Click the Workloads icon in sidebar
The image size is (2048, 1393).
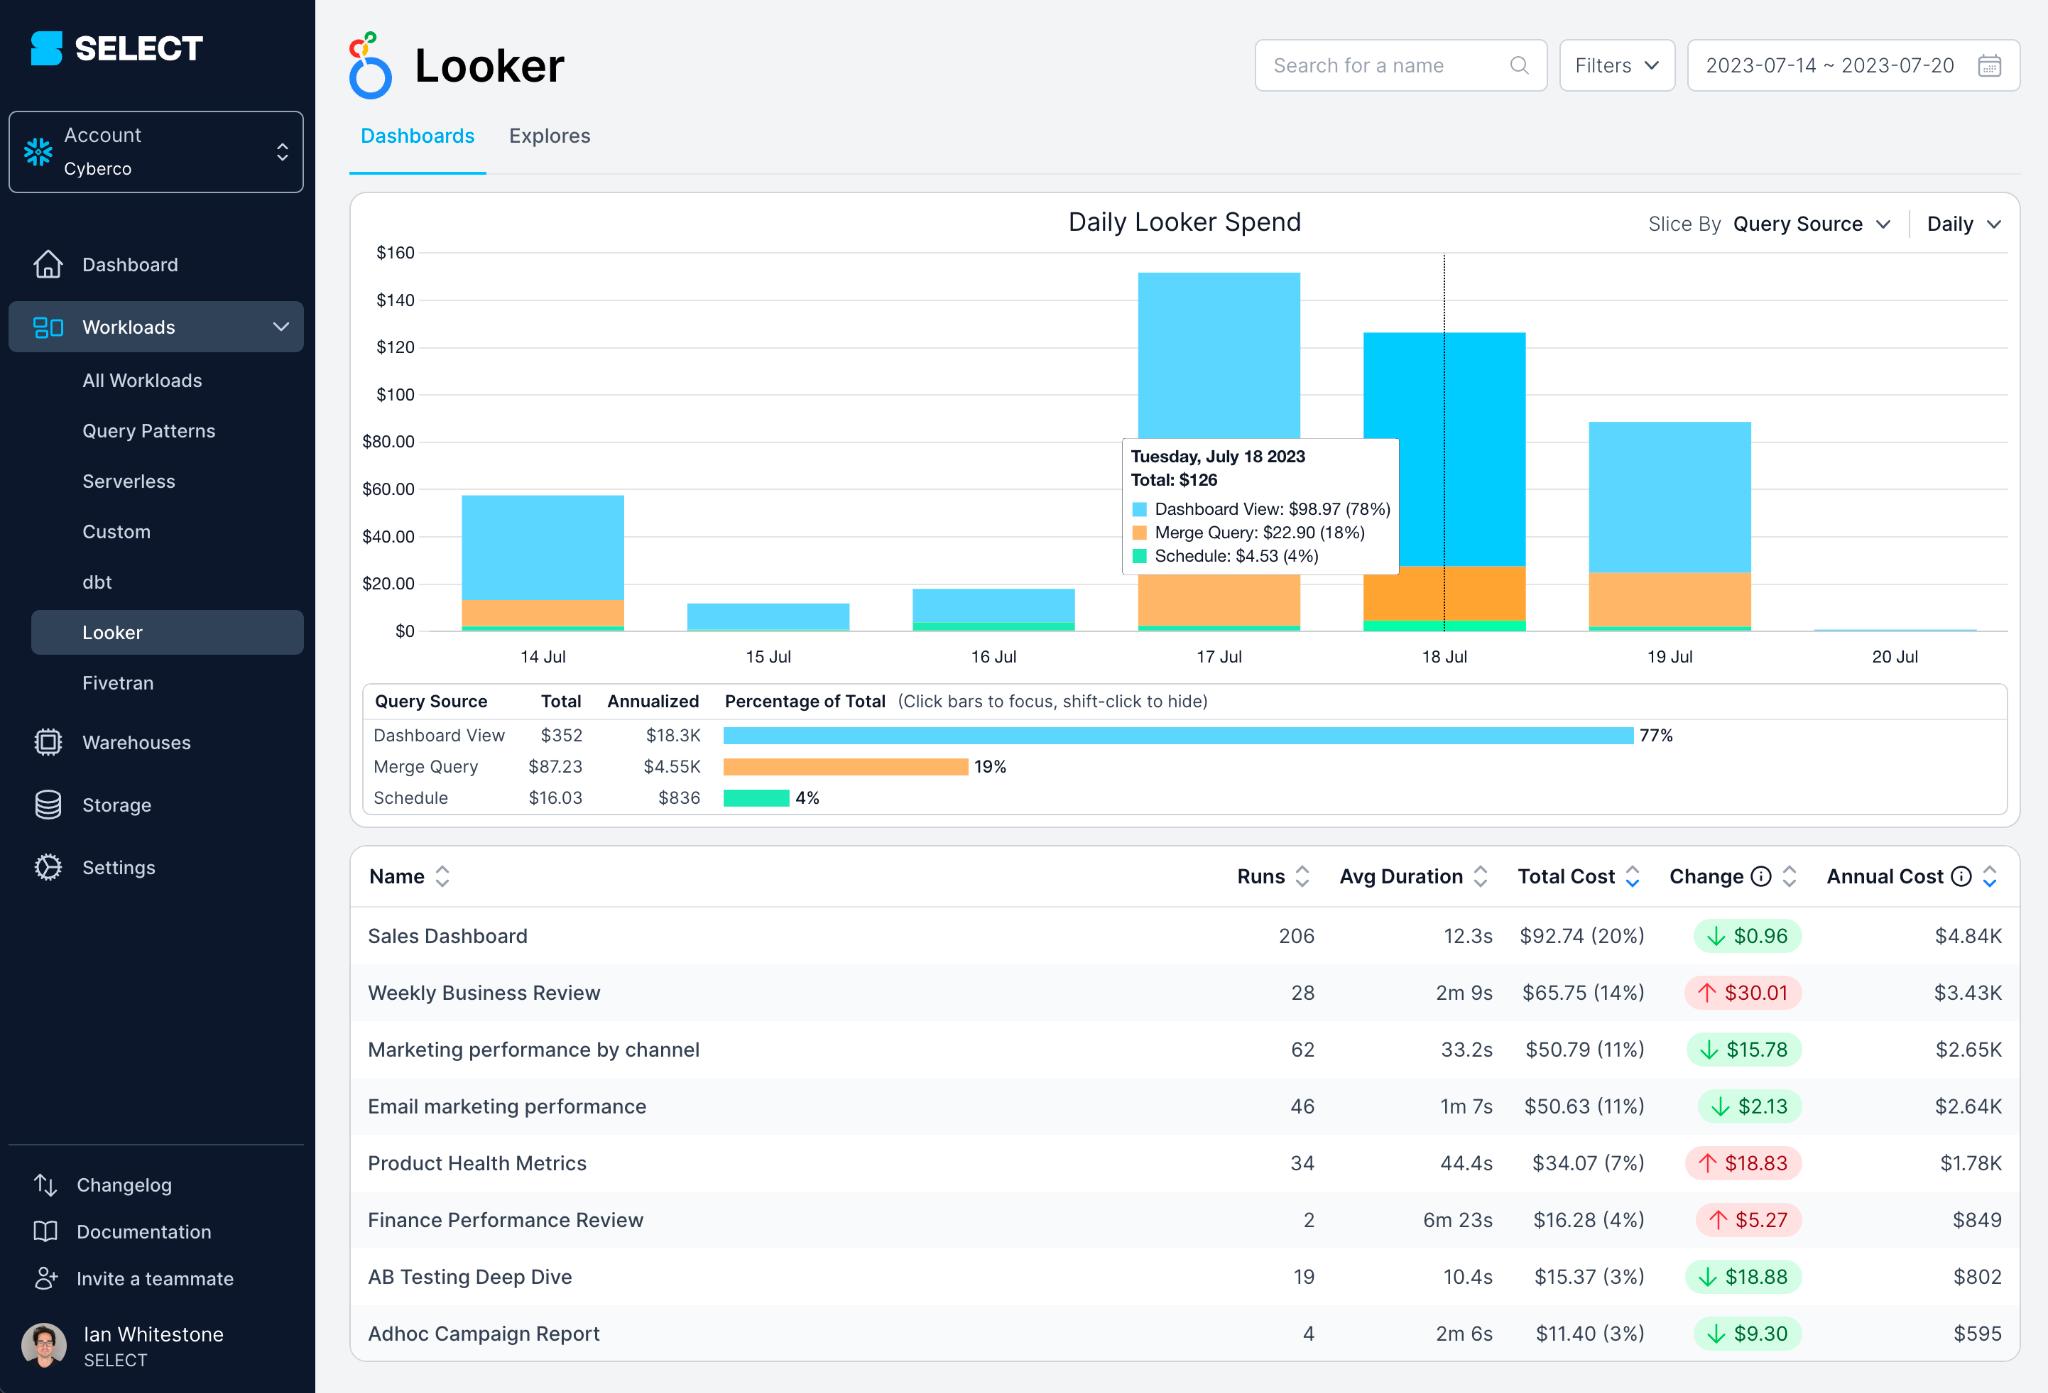[x=48, y=327]
